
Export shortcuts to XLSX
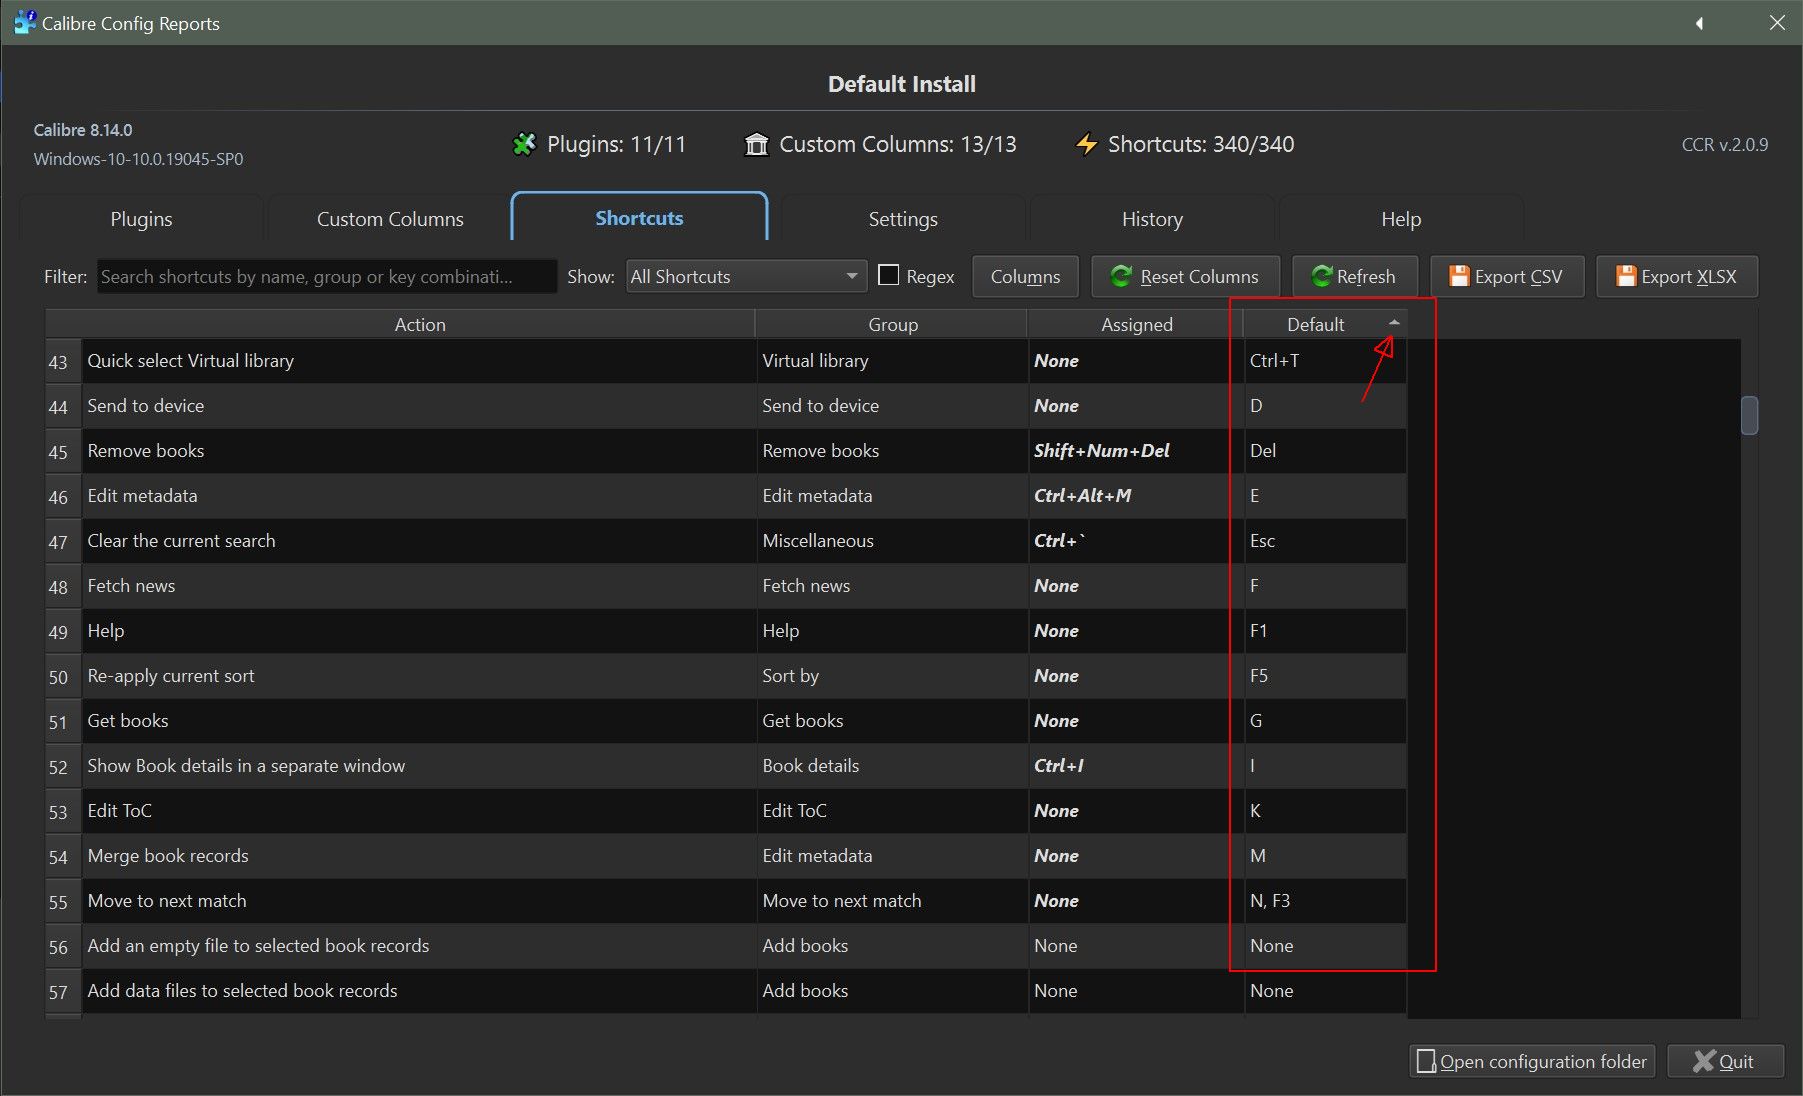(1676, 277)
